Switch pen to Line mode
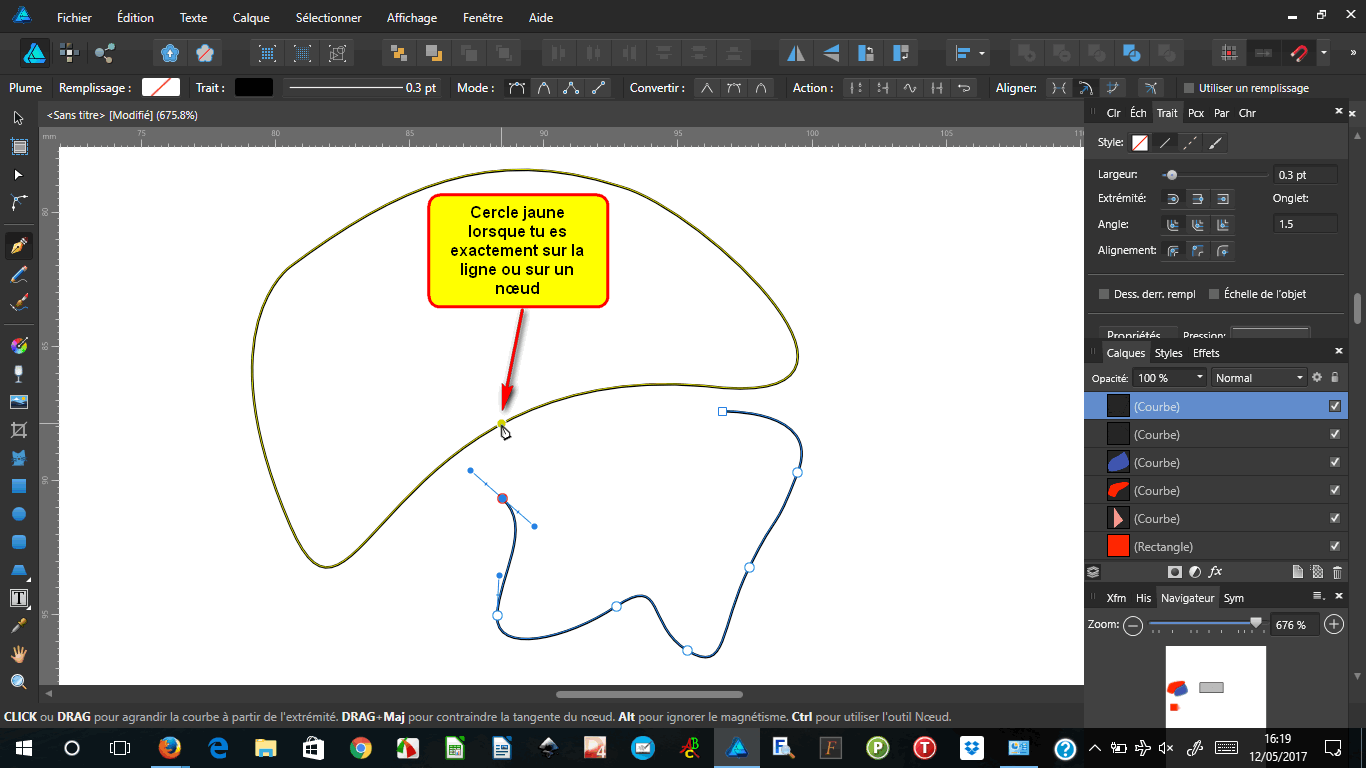The width and height of the screenshot is (1366, 768). point(598,88)
